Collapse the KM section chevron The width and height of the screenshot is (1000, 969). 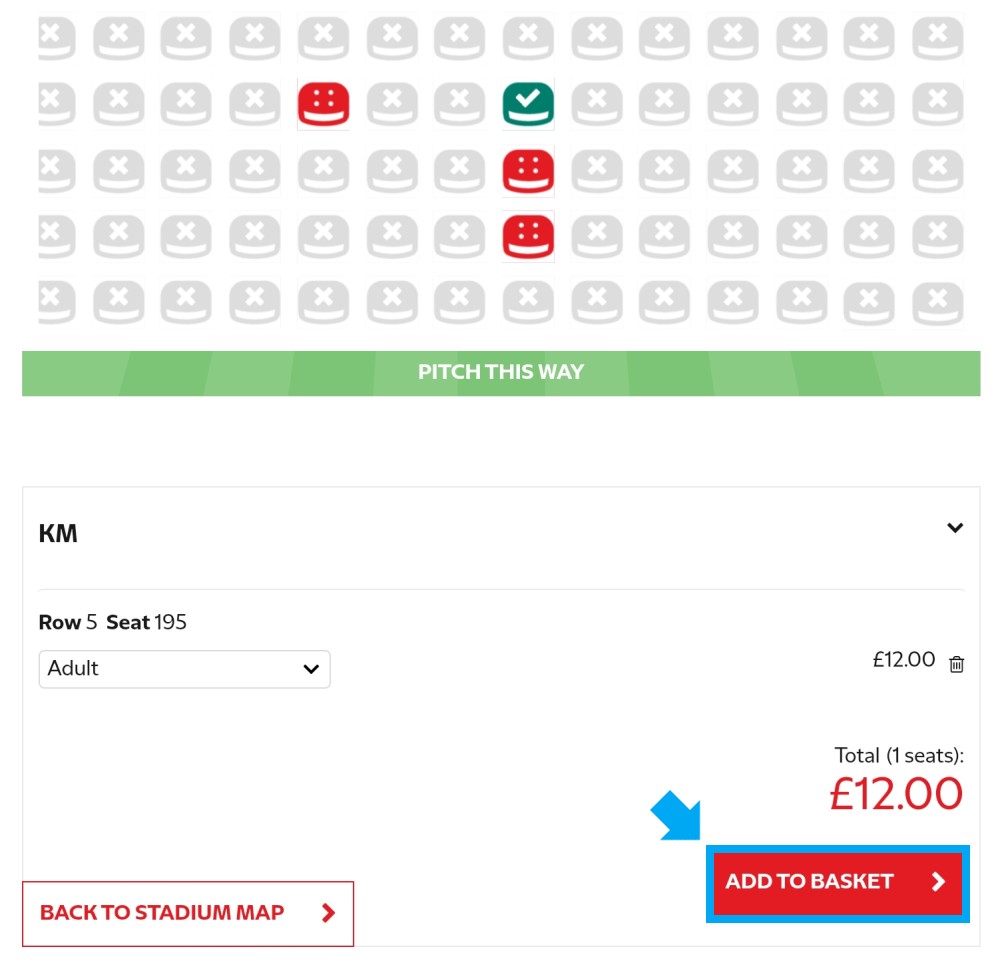955,528
